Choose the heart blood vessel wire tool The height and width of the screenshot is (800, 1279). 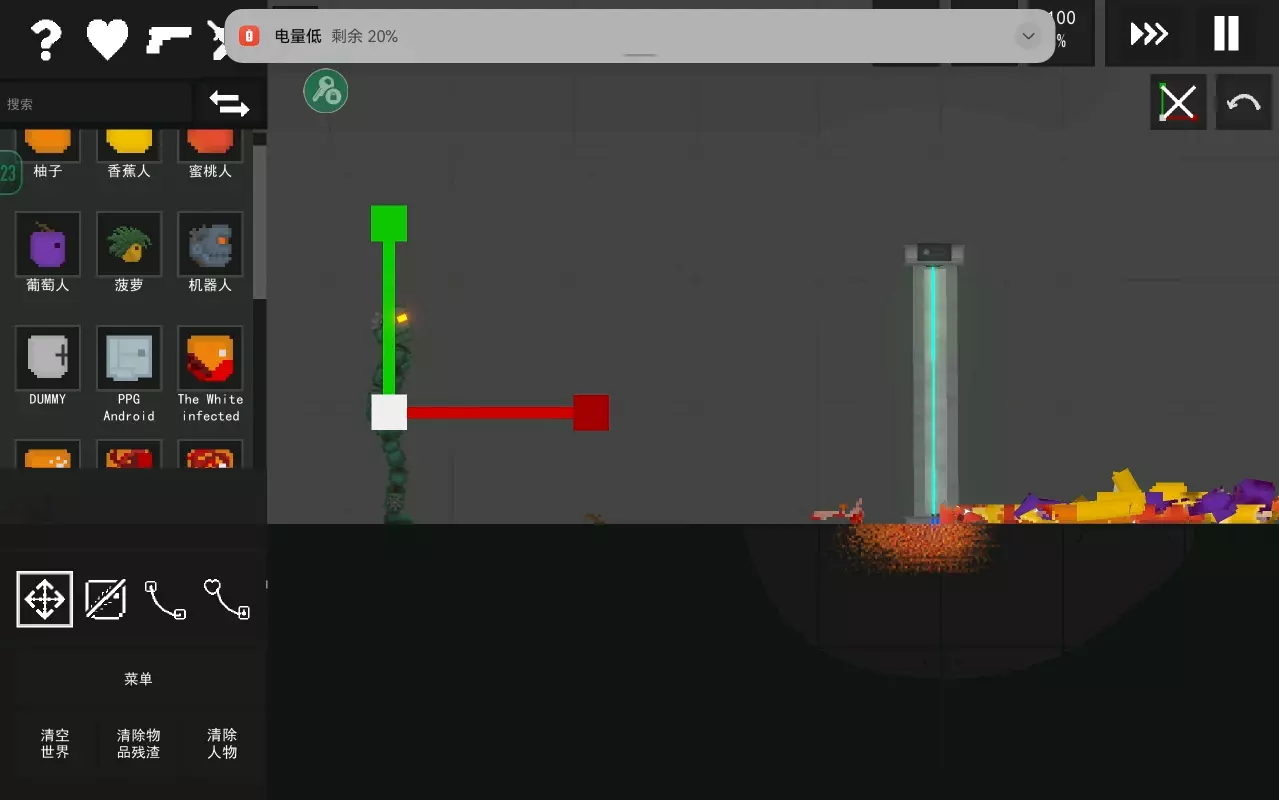(227, 599)
